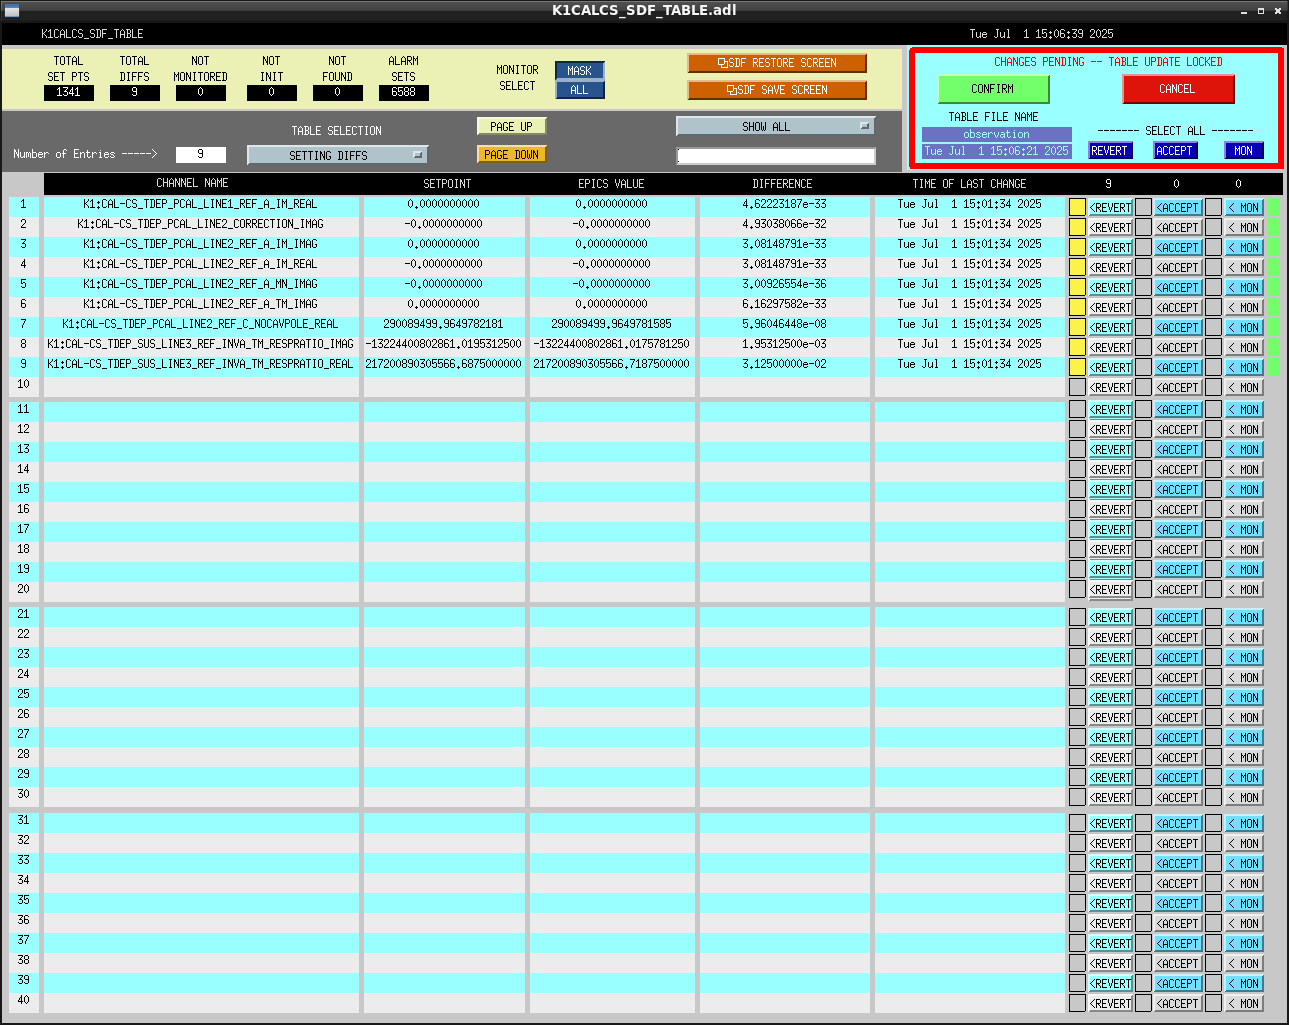Click the header timestamp Tue Jul 1 15:06:39 2025
1289x1025 pixels.
[1041, 34]
